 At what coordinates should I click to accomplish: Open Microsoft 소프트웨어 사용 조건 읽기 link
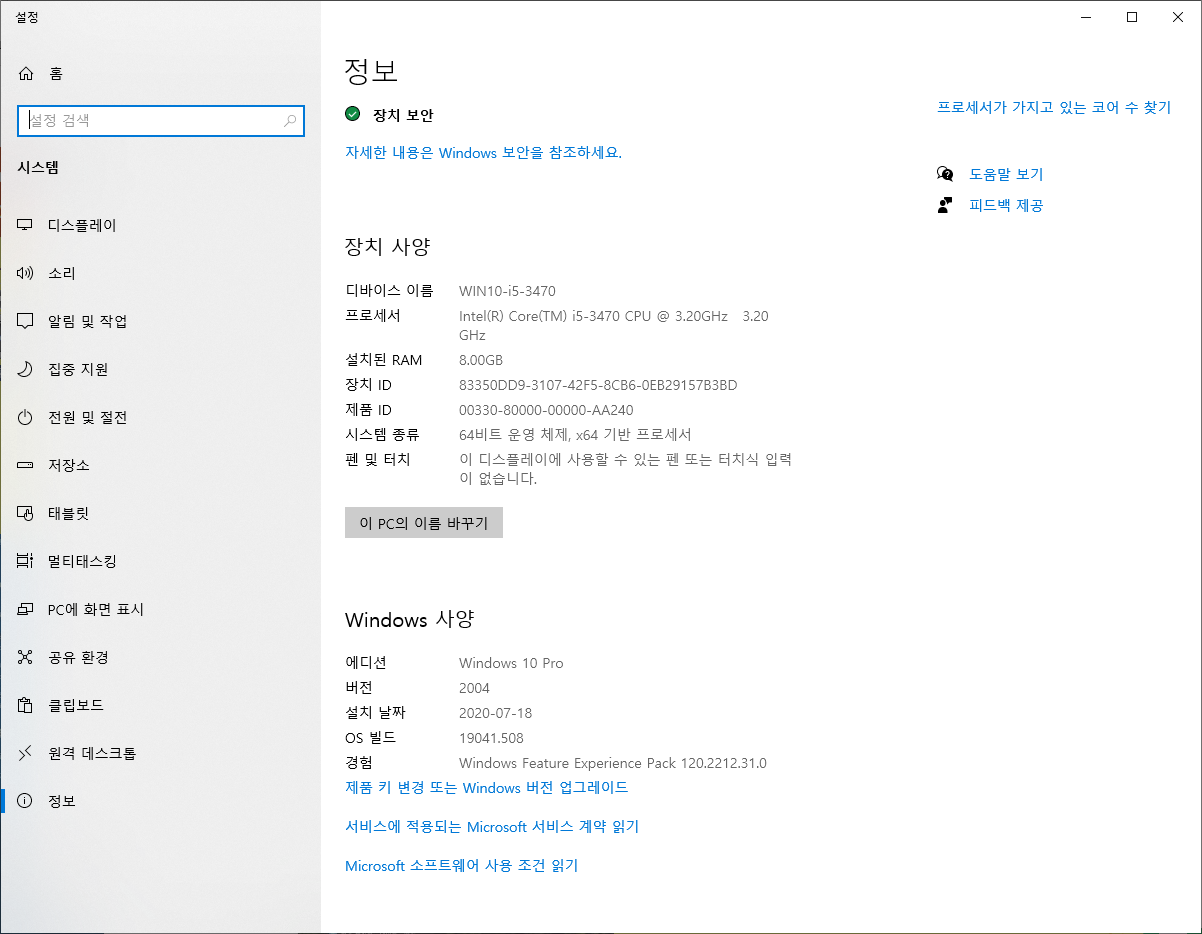click(462, 866)
